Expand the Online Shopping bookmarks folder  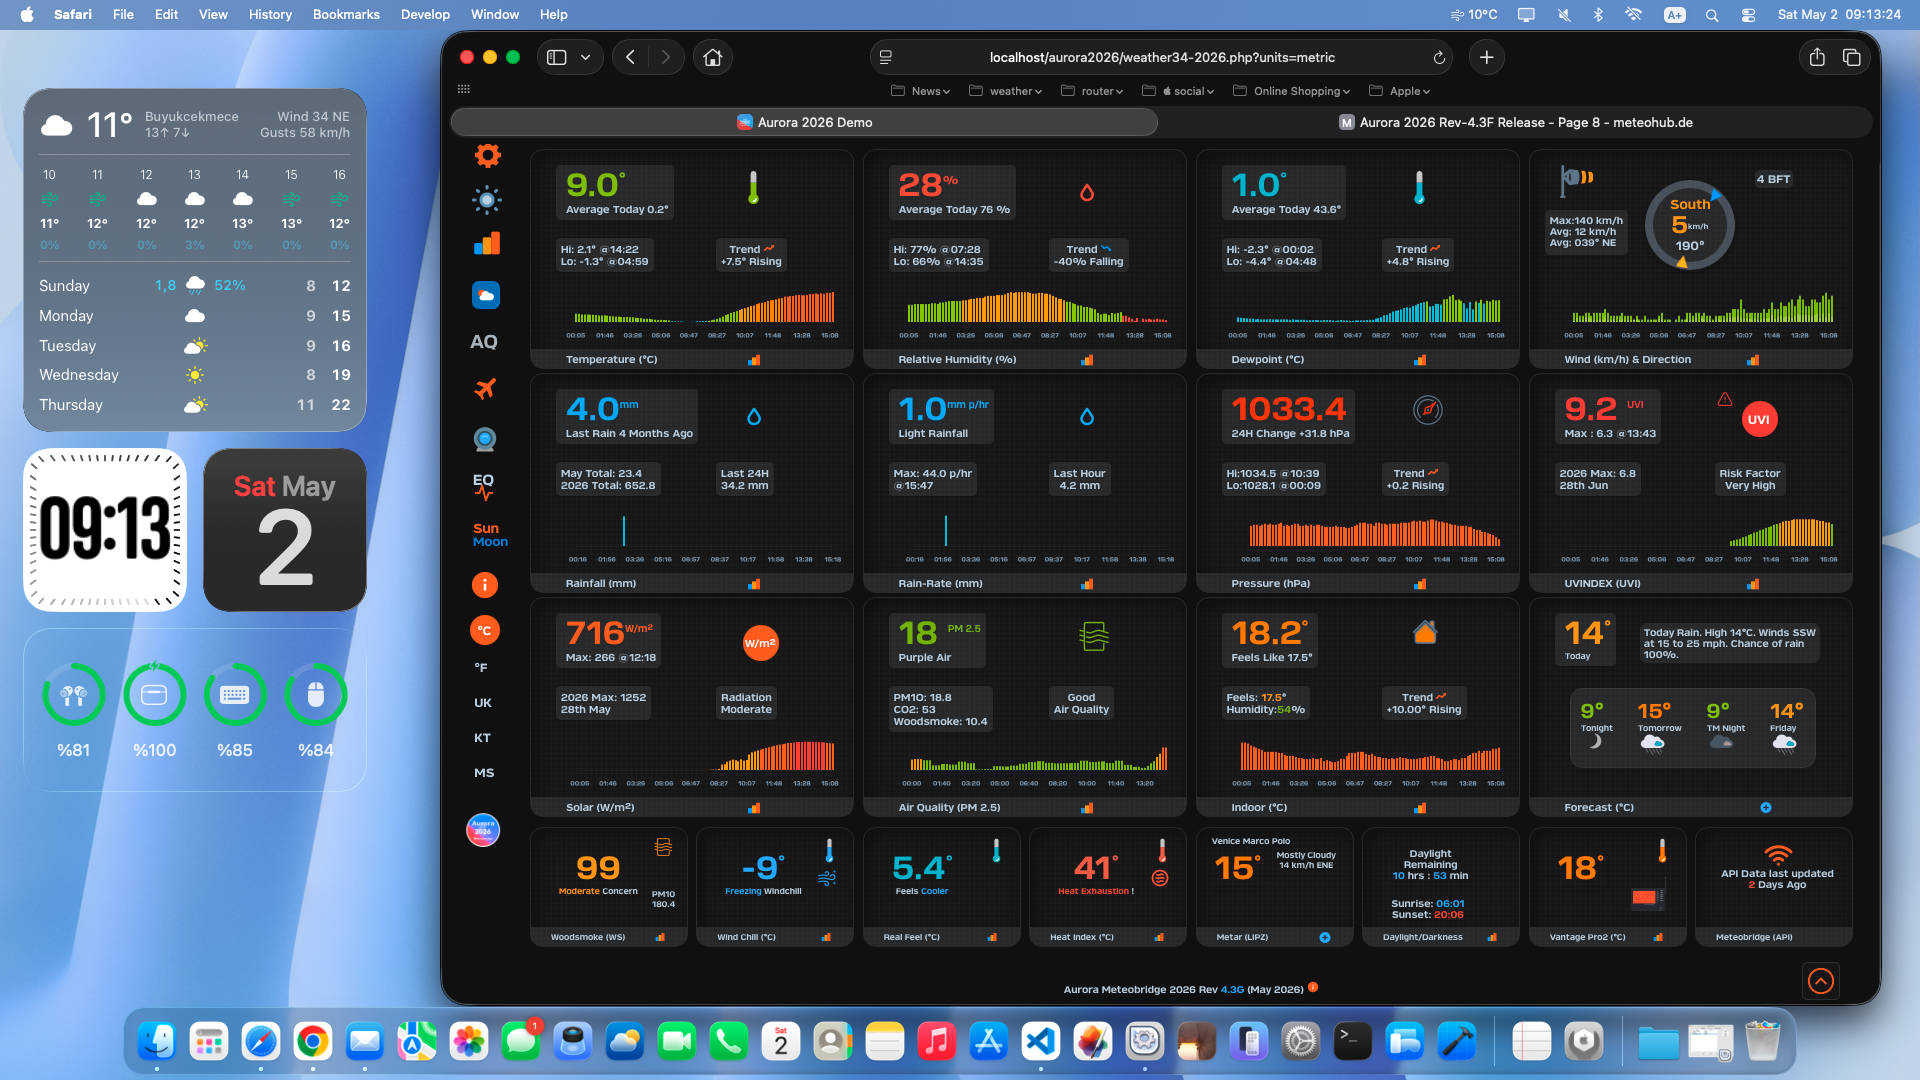click(1292, 91)
